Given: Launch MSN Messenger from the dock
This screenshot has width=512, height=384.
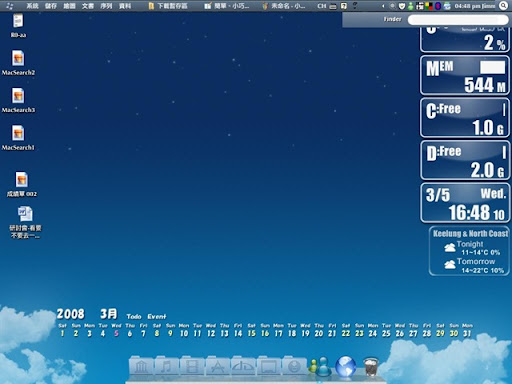Looking at the screenshot, I should (x=320, y=366).
